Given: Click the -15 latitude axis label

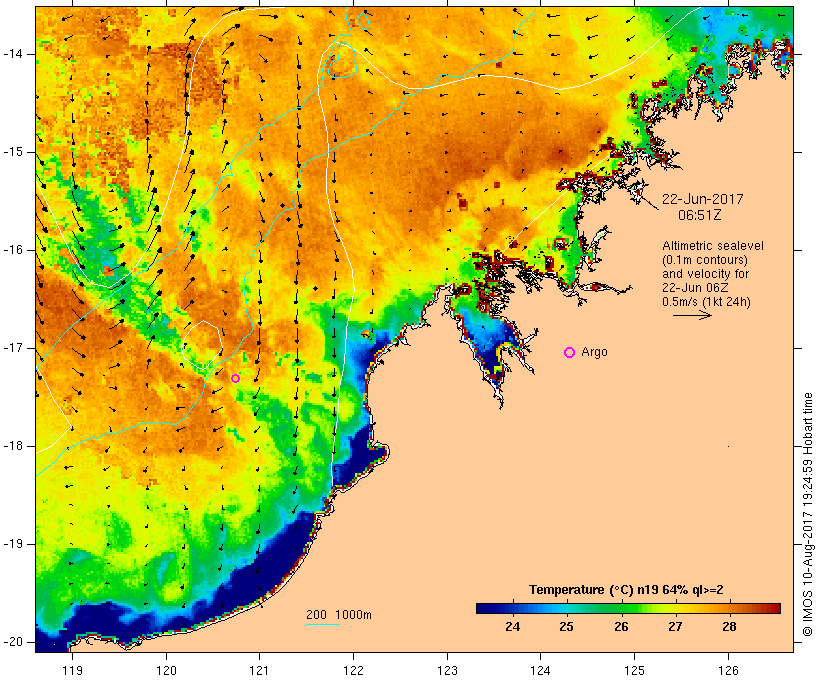Looking at the screenshot, I should click(12, 152).
